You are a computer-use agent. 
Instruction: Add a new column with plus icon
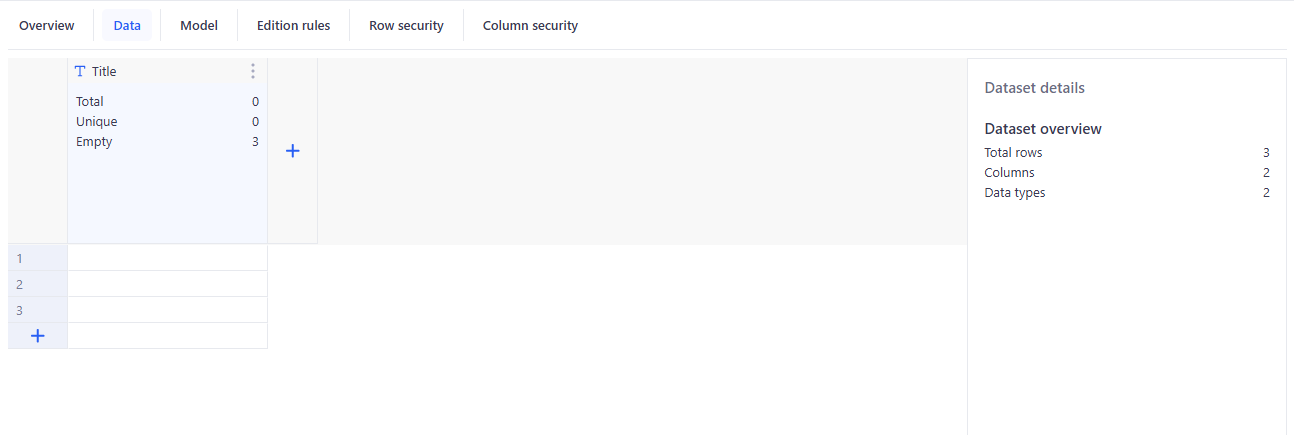click(x=293, y=151)
